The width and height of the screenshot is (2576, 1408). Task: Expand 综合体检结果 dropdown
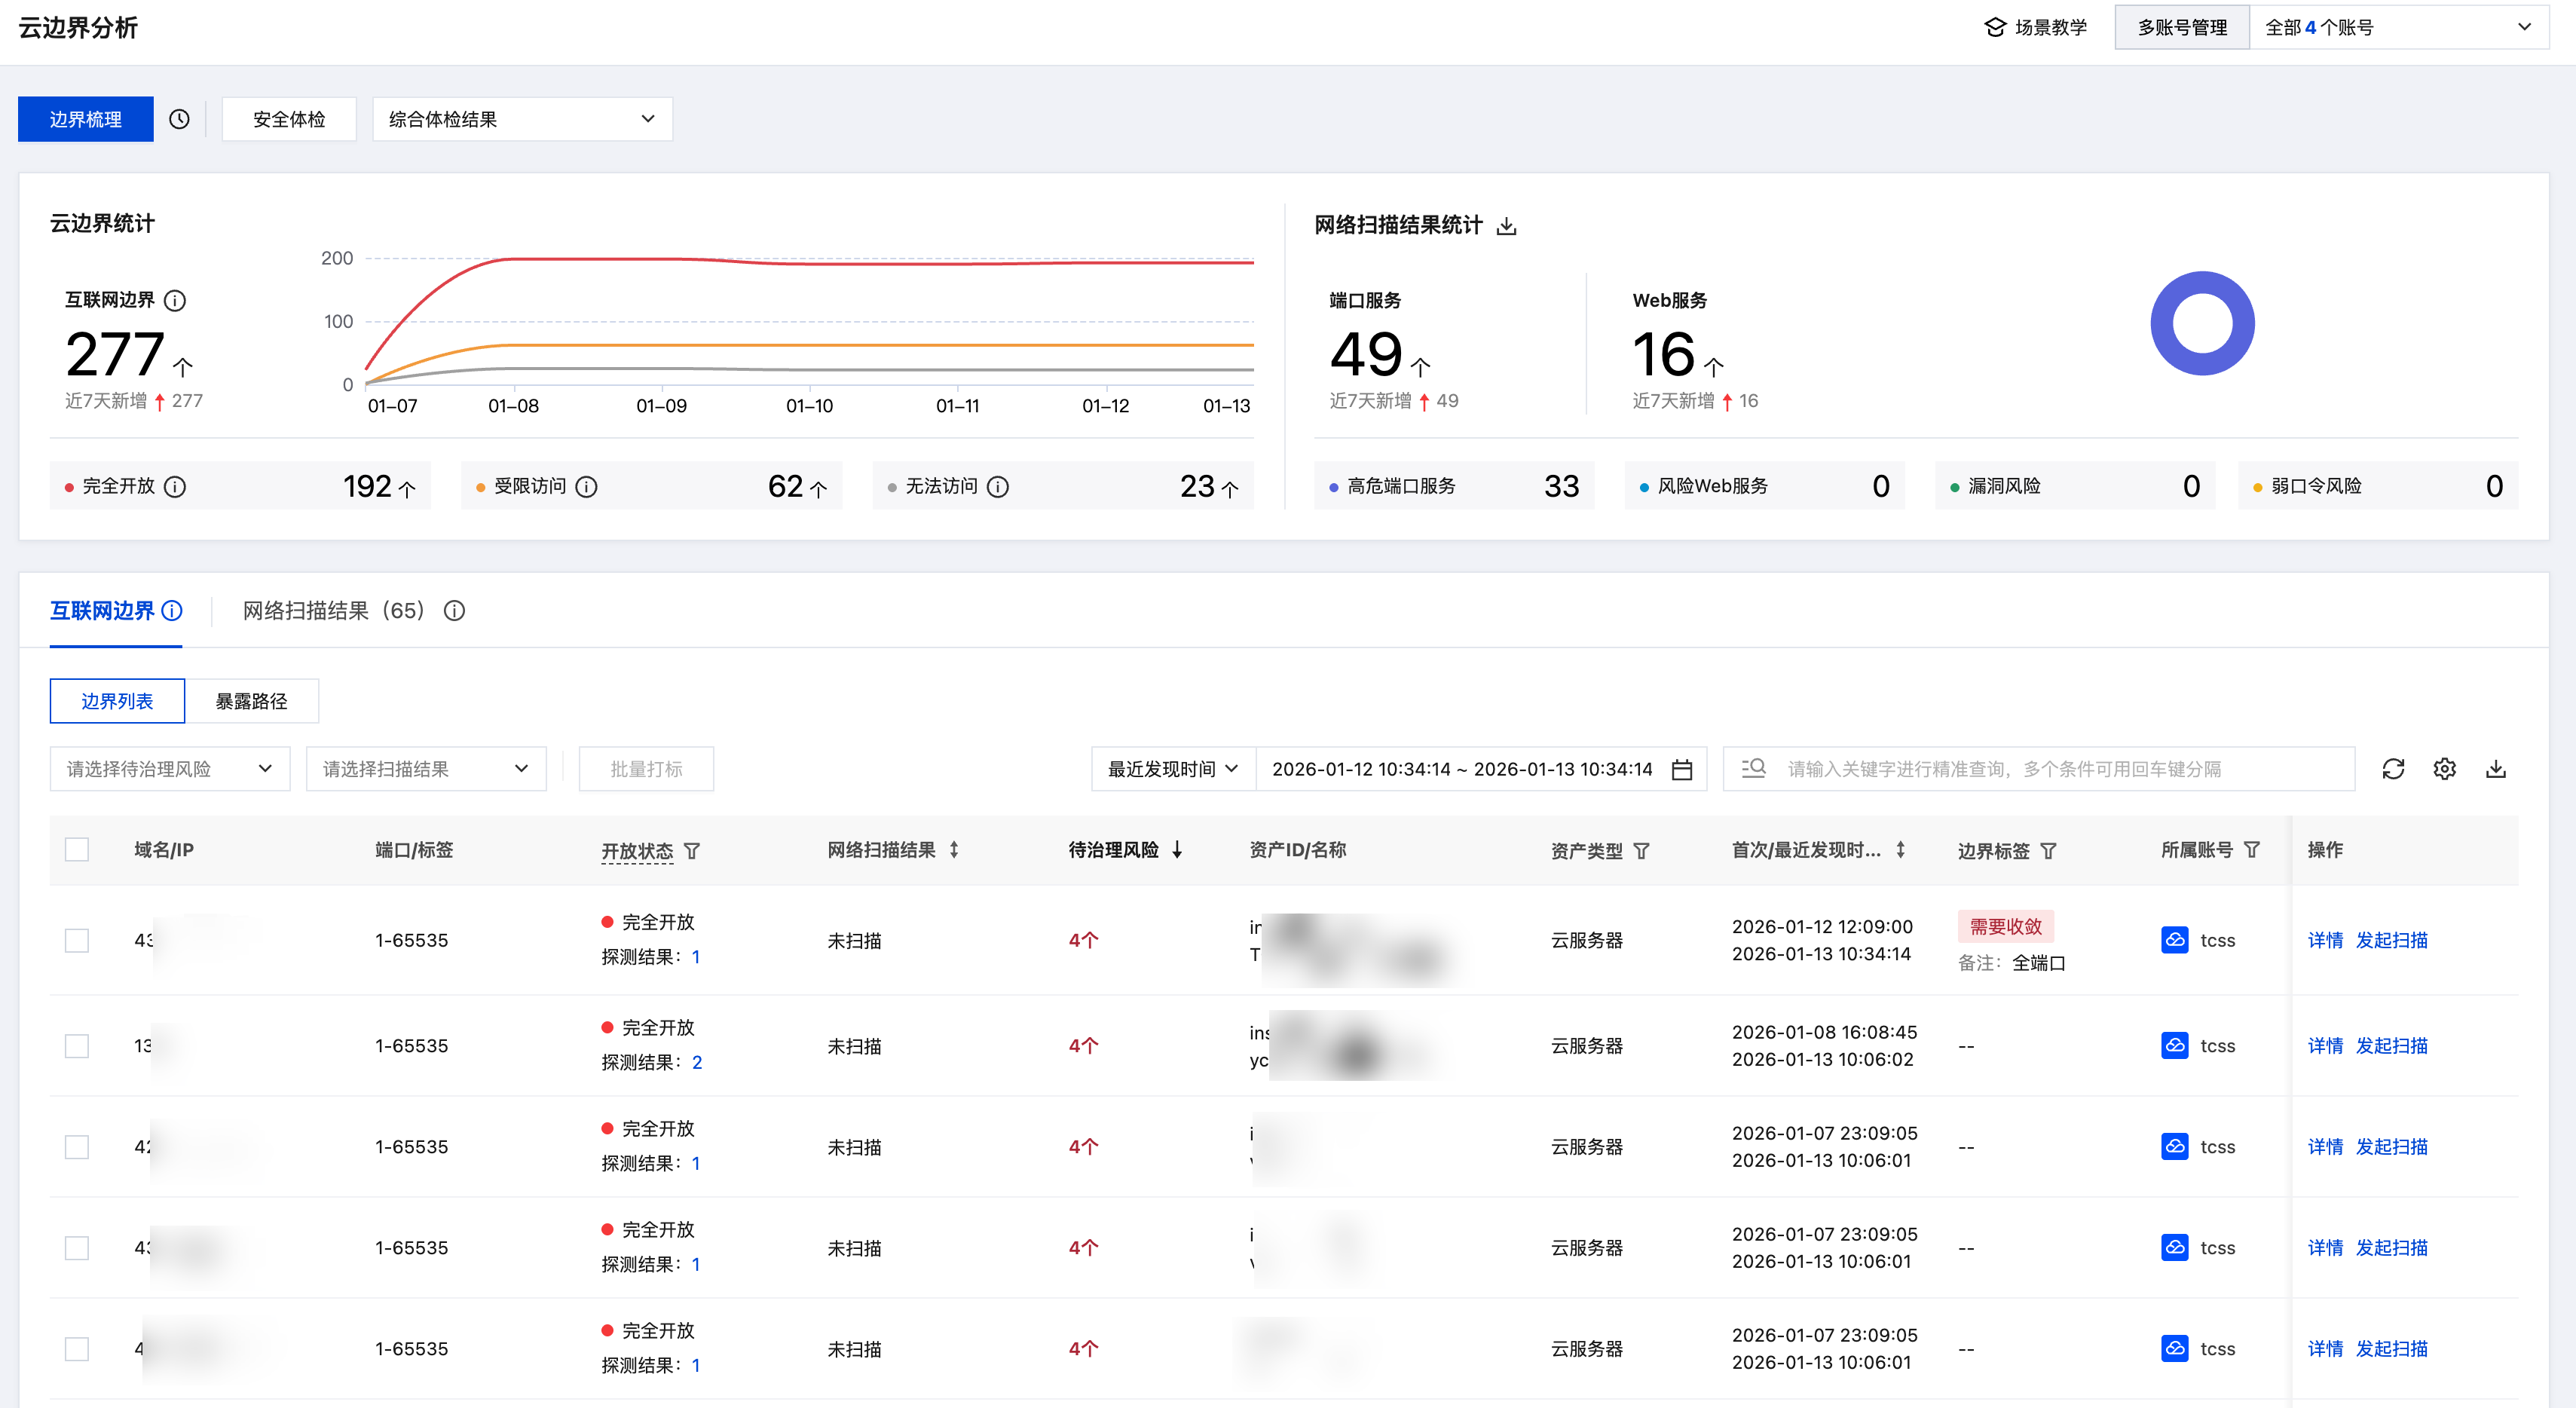tap(522, 119)
